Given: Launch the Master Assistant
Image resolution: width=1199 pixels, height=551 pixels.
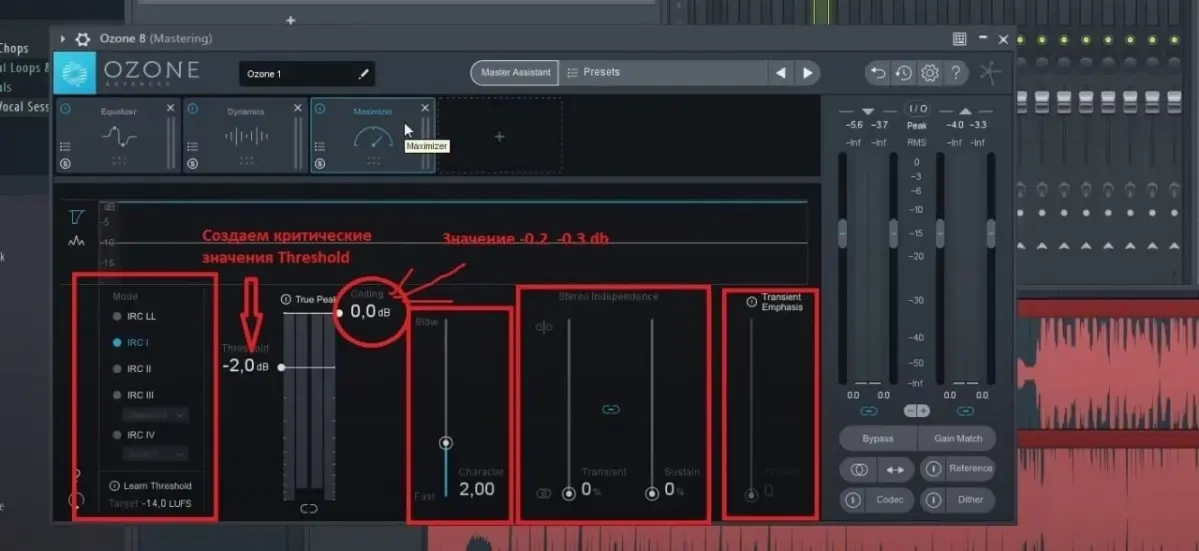Looking at the screenshot, I should pyautogui.click(x=515, y=73).
